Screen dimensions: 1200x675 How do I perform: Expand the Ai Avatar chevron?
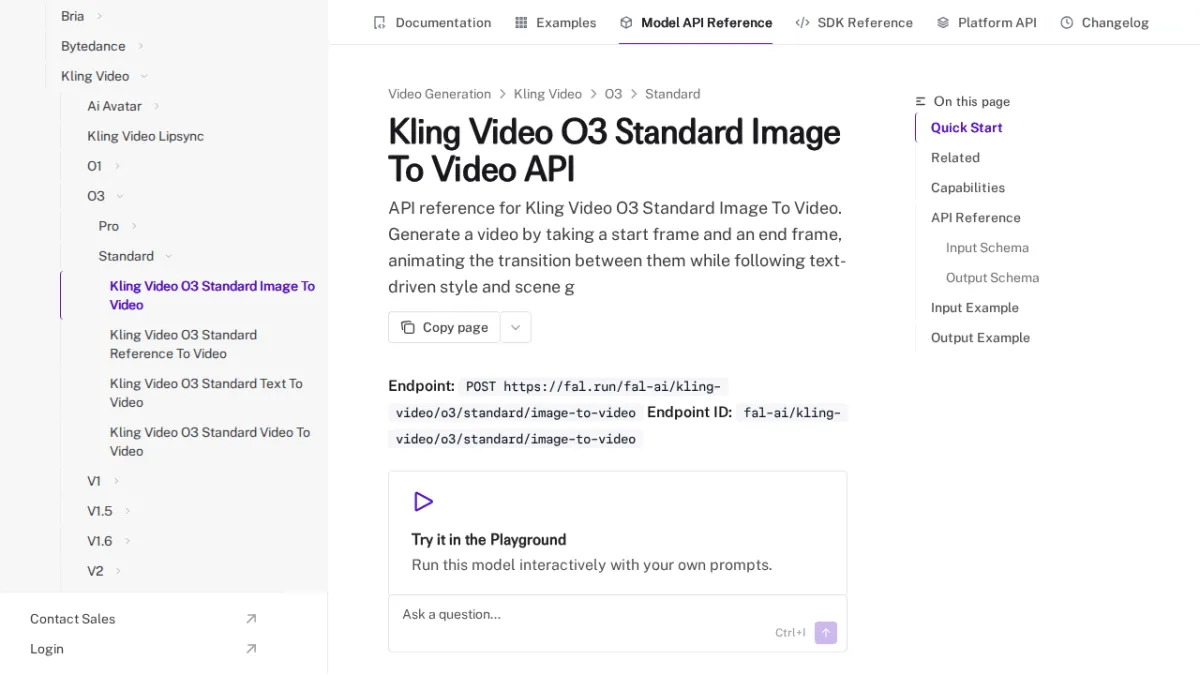(x=157, y=106)
